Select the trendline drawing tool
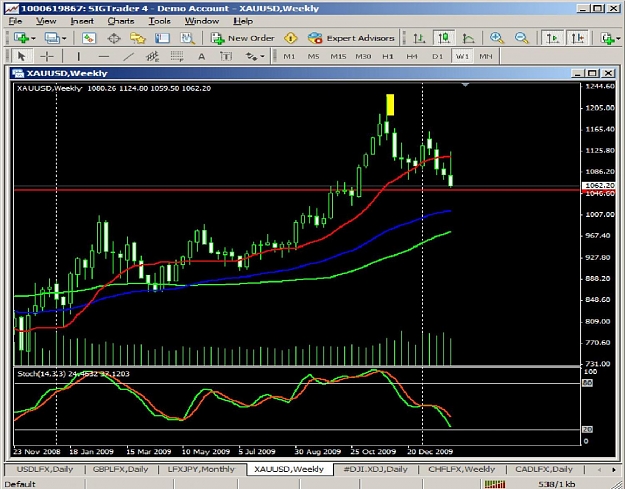 (128, 56)
